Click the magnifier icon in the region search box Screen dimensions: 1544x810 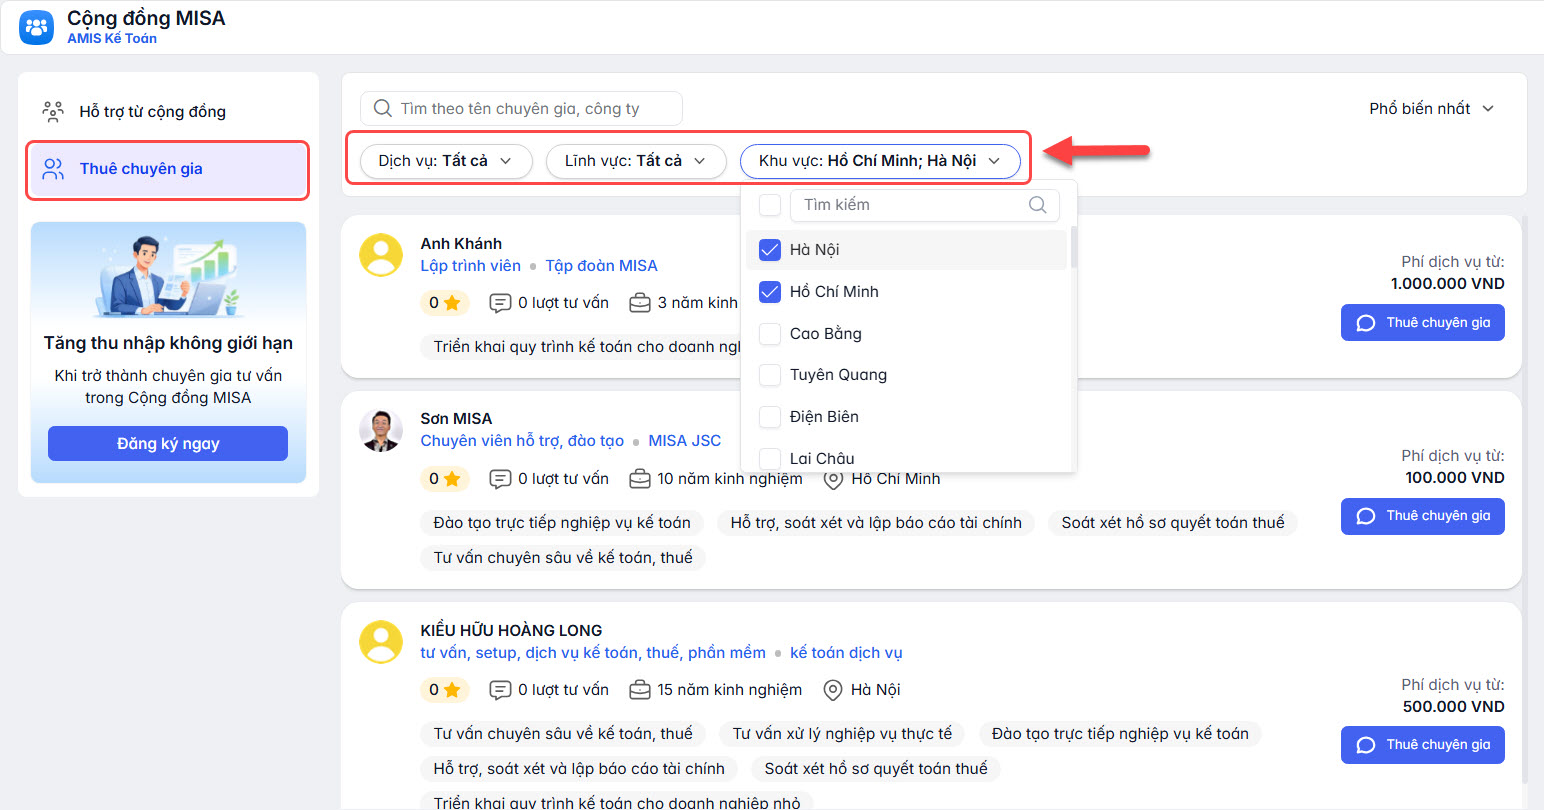point(1037,205)
